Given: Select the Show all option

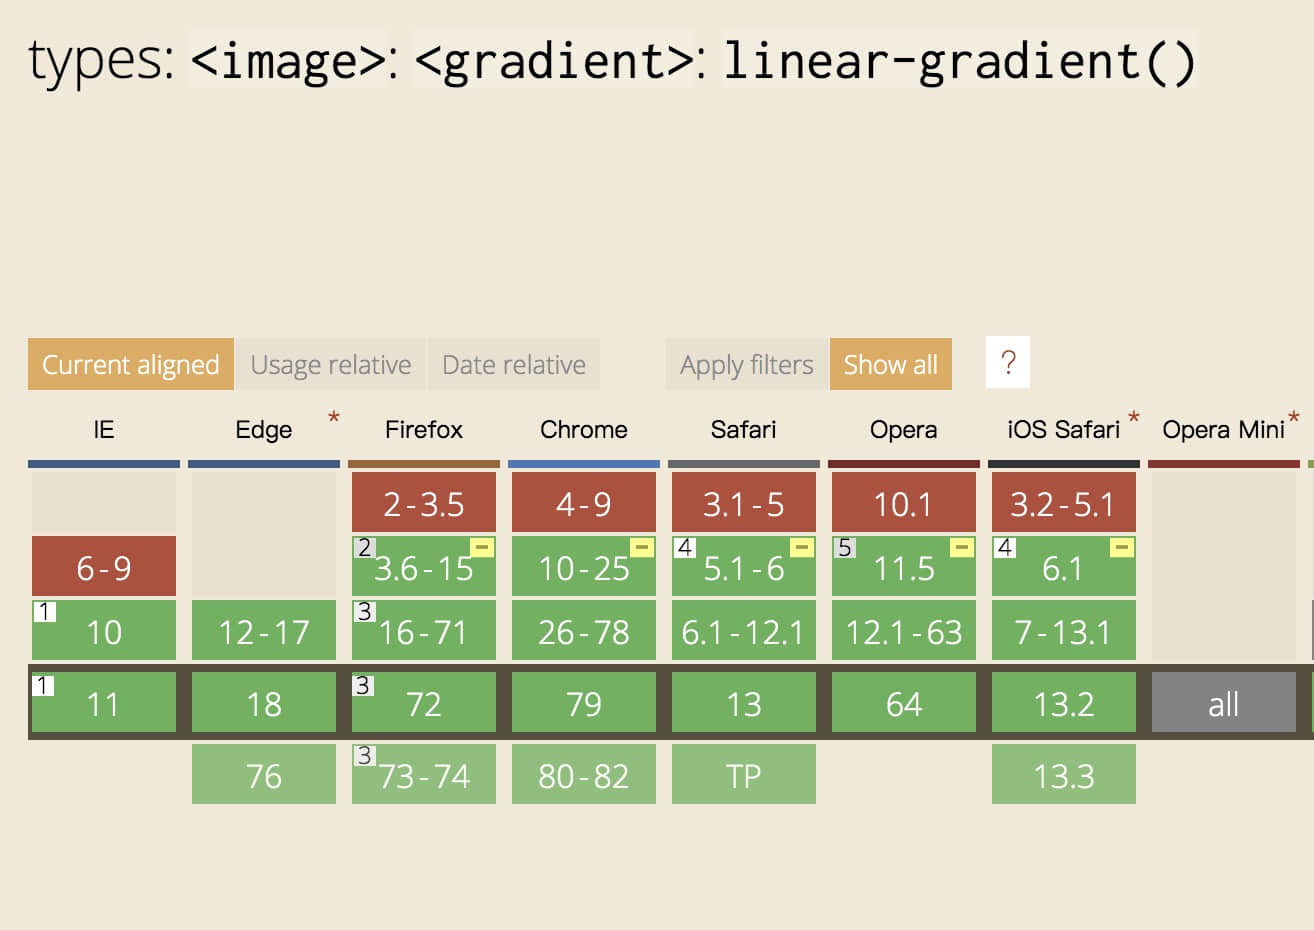Looking at the screenshot, I should pyautogui.click(x=891, y=365).
